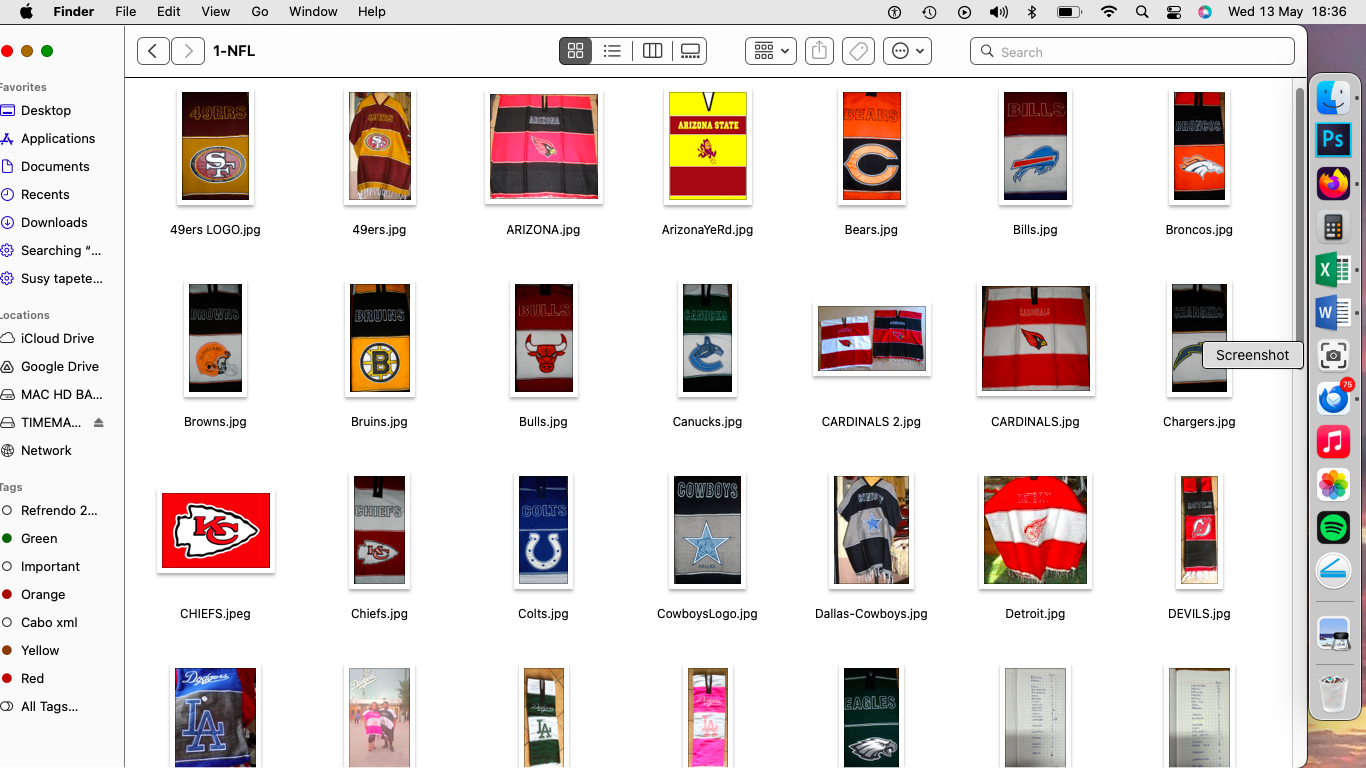Viewport: 1366px width, 768px height.
Task: Open Photos from the Dock
Action: (x=1333, y=484)
